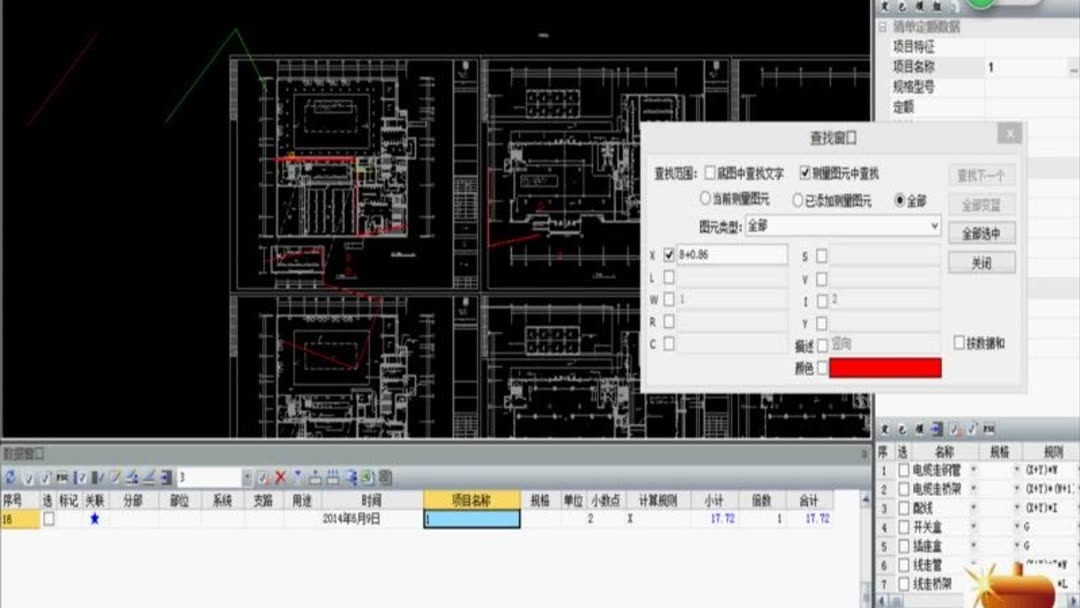Image resolution: width=1080 pixels, height=608 pixels.
Task: Open the numeric dropdown showing 3 in the toolbar
Action: click(246, 478)
